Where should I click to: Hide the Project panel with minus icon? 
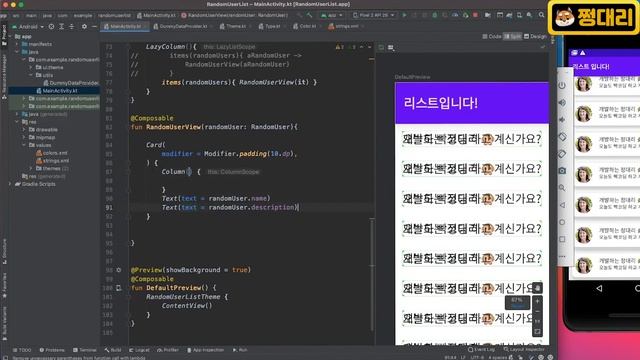coord(94,27)
